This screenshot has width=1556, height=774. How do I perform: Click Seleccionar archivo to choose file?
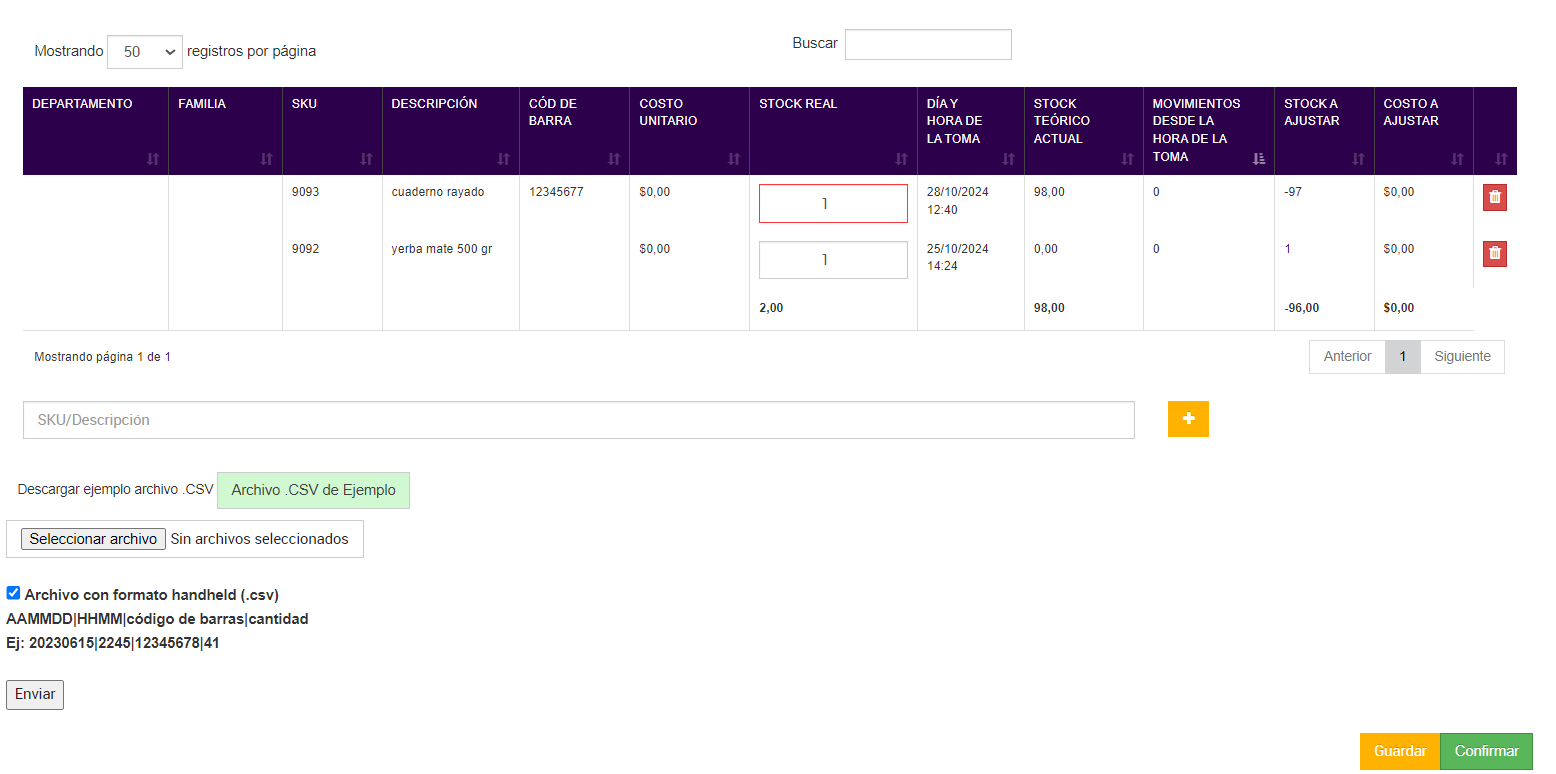93,539
